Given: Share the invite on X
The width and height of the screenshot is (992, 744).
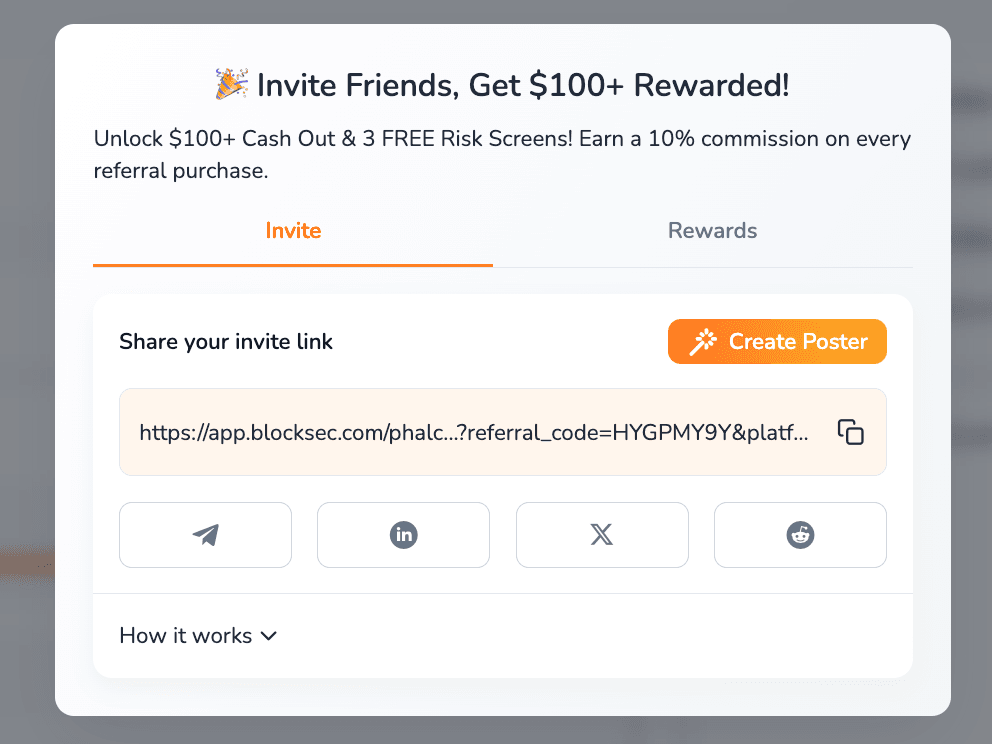Looking at the screenshot, I should point(602,535).
